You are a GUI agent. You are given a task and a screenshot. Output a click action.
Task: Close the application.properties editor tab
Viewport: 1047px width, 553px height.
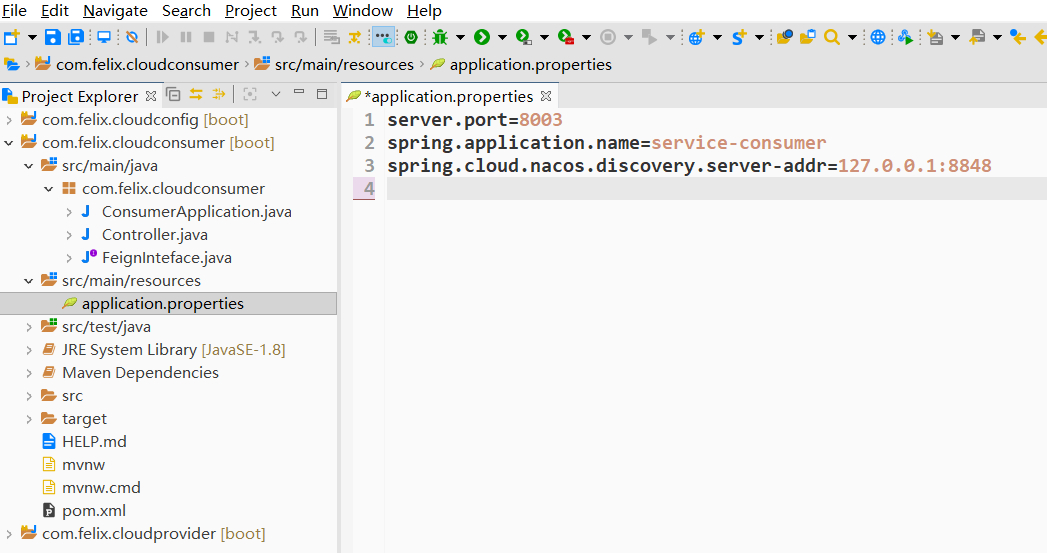546,96
